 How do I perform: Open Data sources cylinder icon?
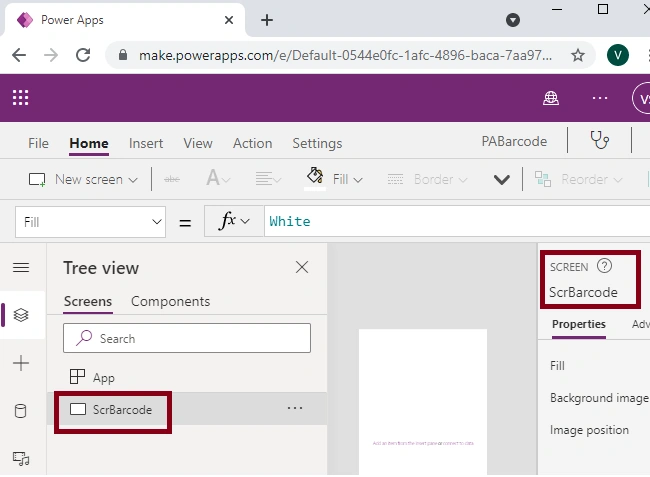[21, 411]
